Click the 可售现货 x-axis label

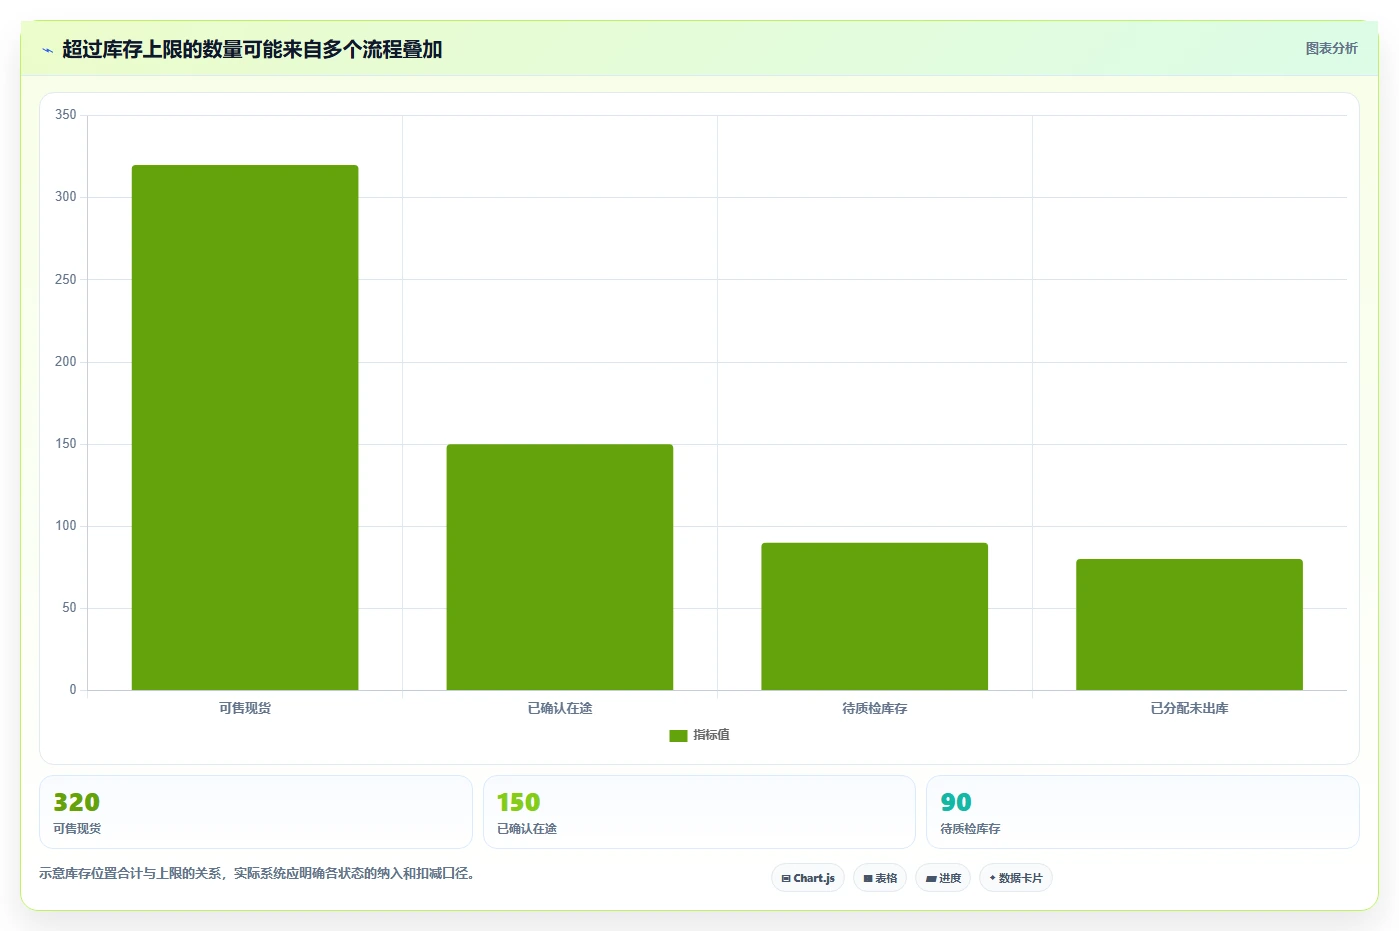(x=245, y=708)
